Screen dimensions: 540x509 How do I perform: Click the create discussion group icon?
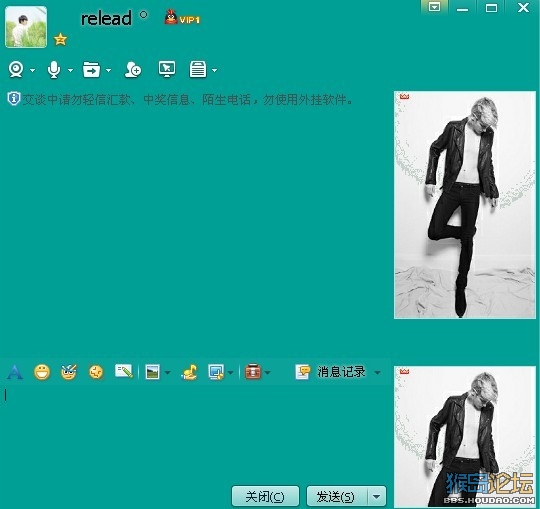click(133, 70)
